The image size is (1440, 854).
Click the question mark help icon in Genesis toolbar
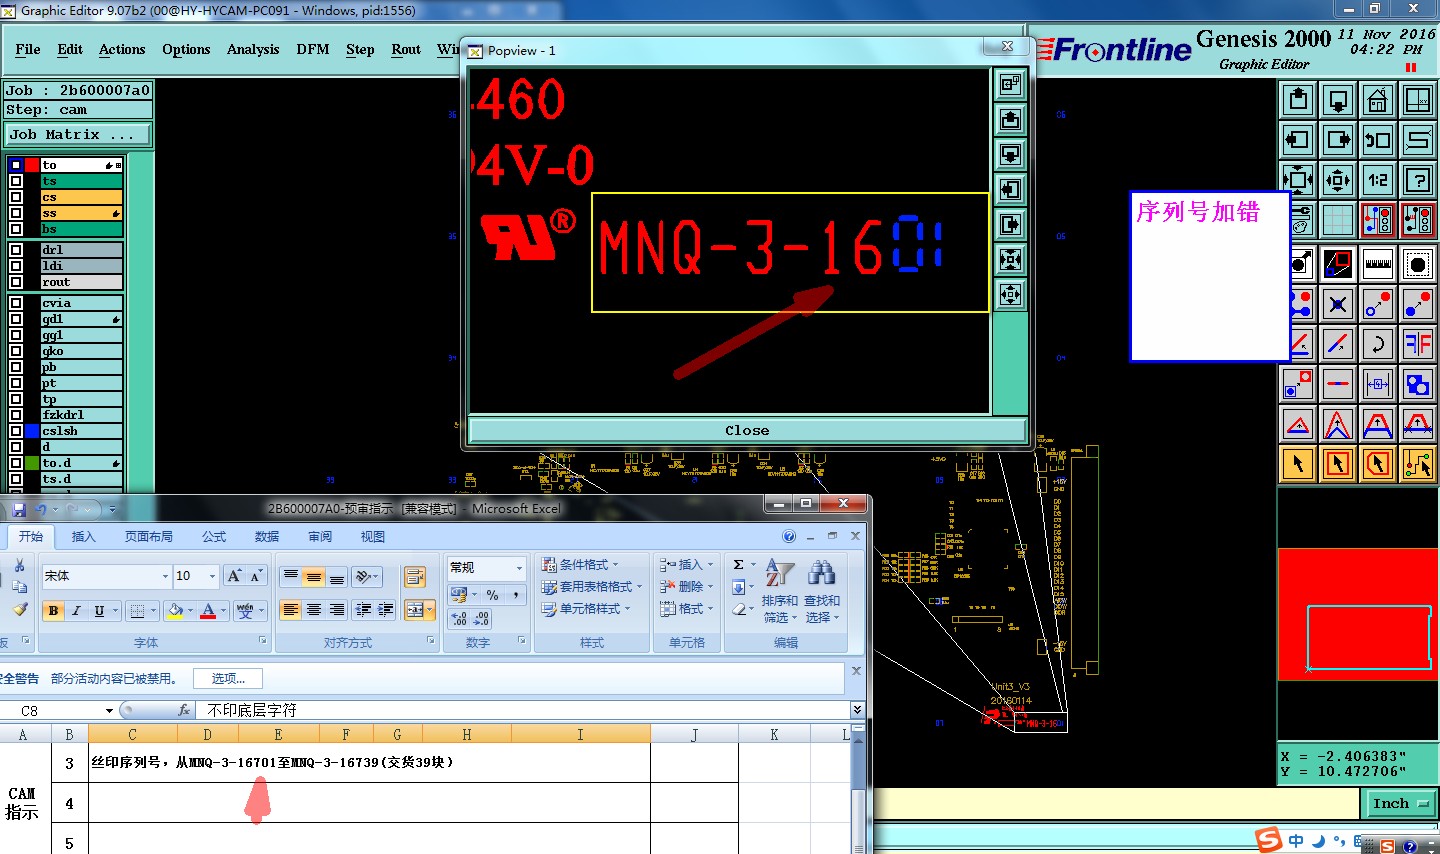point(1418,180)
